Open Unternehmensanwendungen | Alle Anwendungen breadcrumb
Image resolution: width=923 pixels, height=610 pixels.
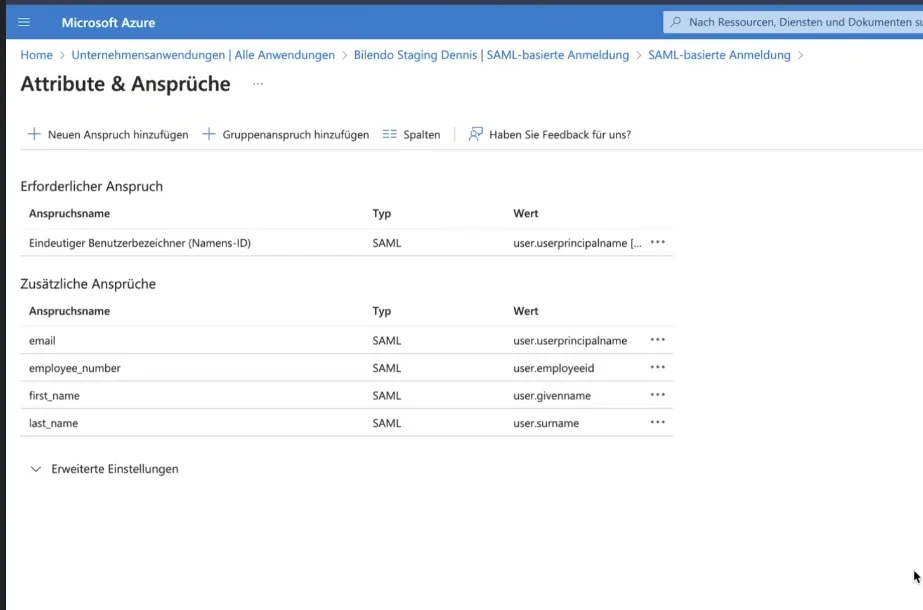click(x=203, y=55)
